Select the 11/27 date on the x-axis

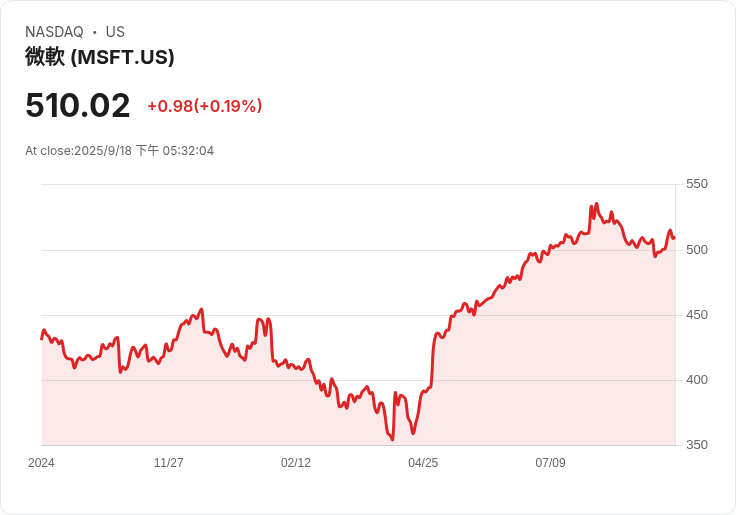click(168, 463)
